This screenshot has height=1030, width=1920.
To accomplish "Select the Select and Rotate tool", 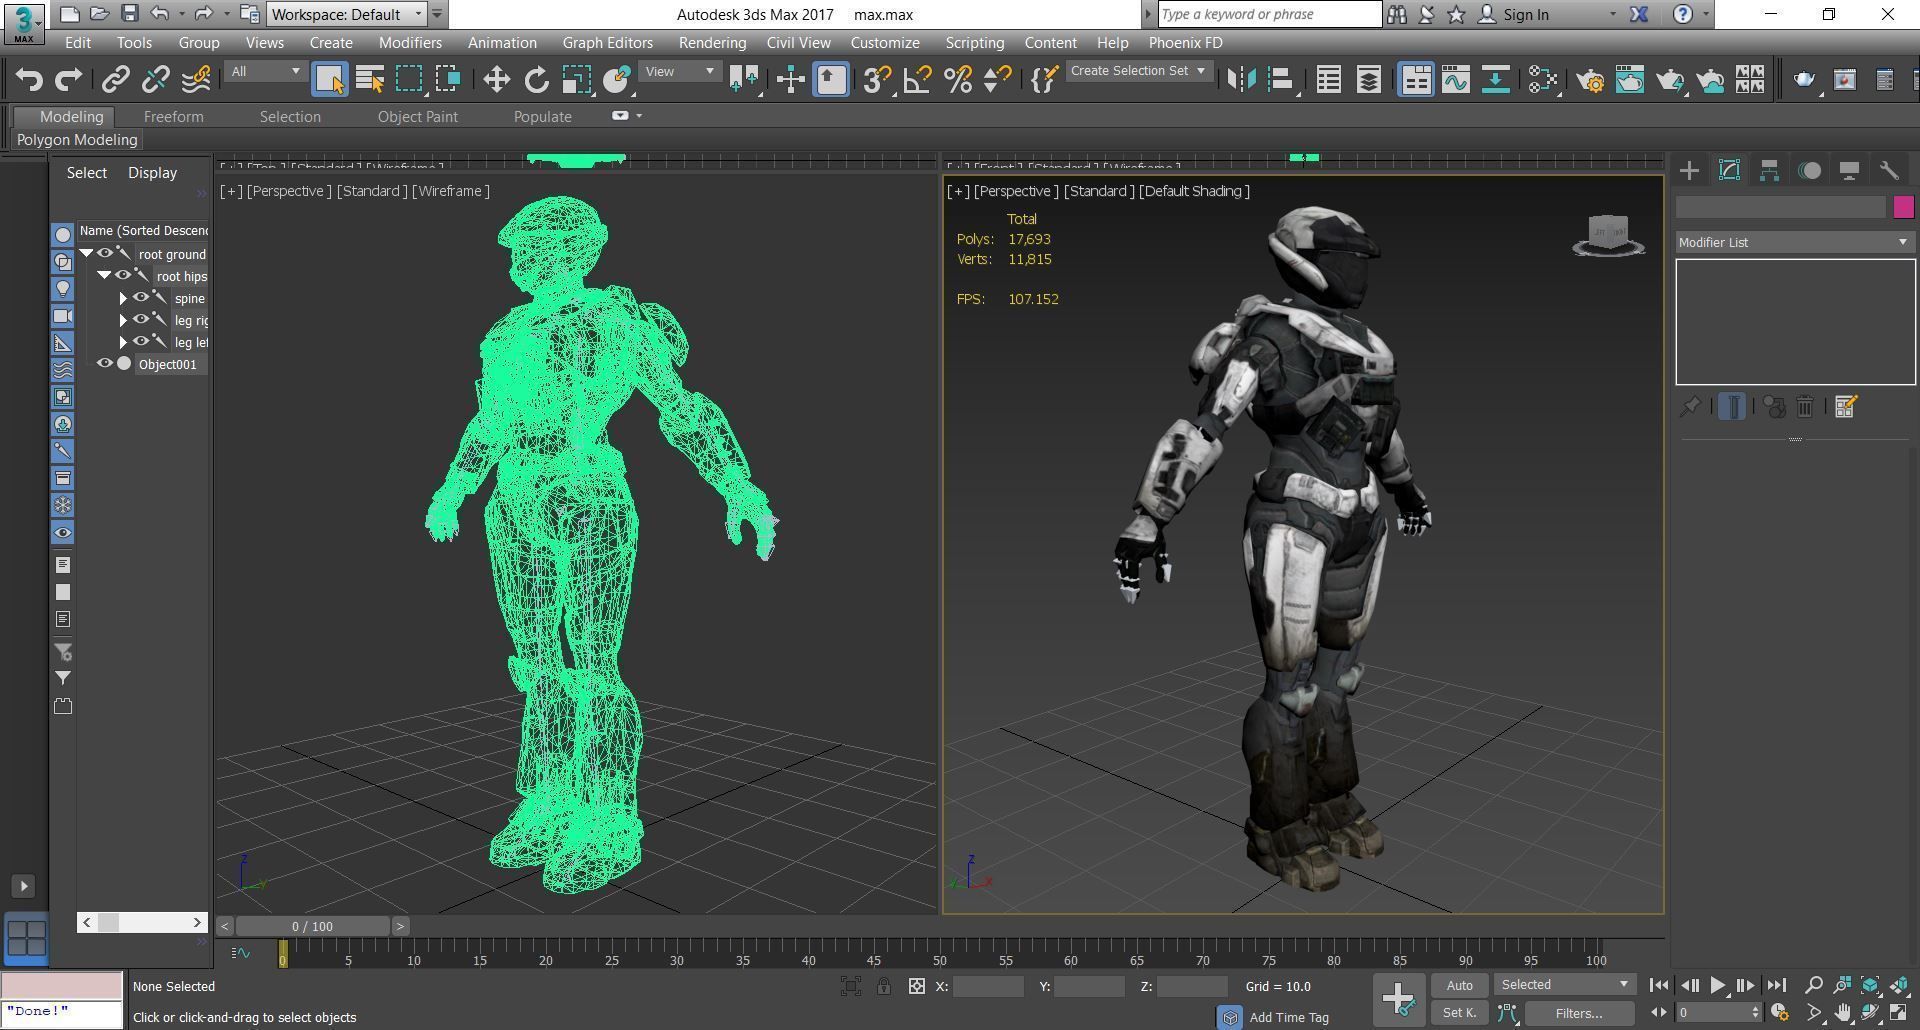I will (536, 79).
